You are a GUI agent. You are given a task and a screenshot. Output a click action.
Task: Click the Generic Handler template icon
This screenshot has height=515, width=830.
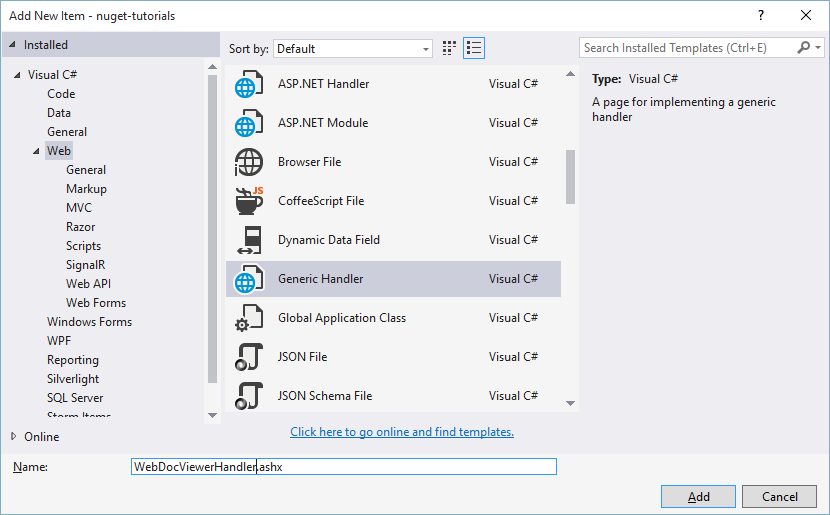point(248,279)
